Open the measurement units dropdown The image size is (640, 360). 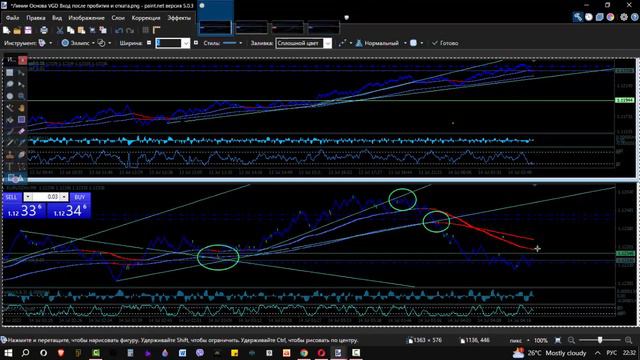[519, 340]
